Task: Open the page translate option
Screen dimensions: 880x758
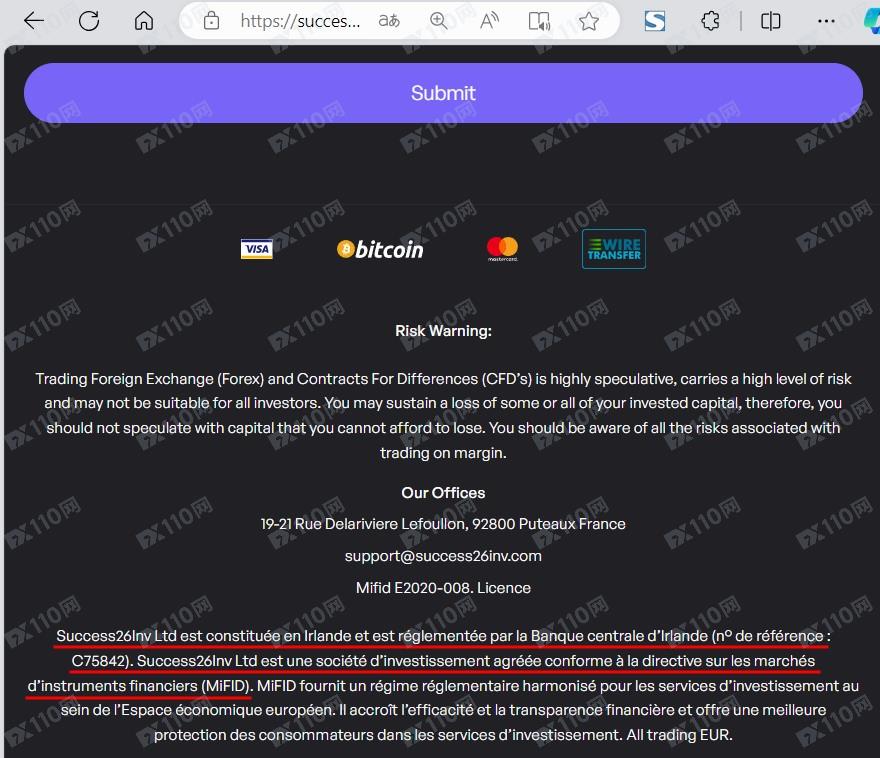Action: [x=388, y=21]
